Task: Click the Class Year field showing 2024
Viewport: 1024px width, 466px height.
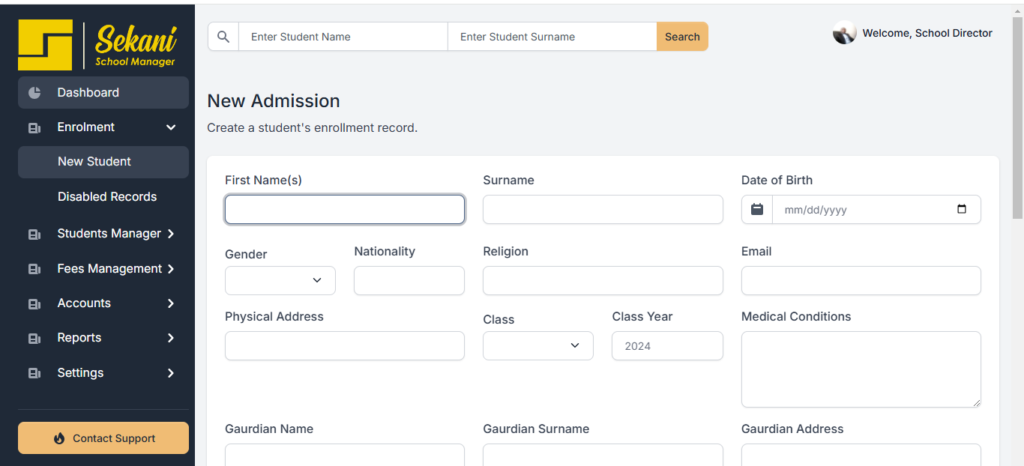Action: click(667, 346)
